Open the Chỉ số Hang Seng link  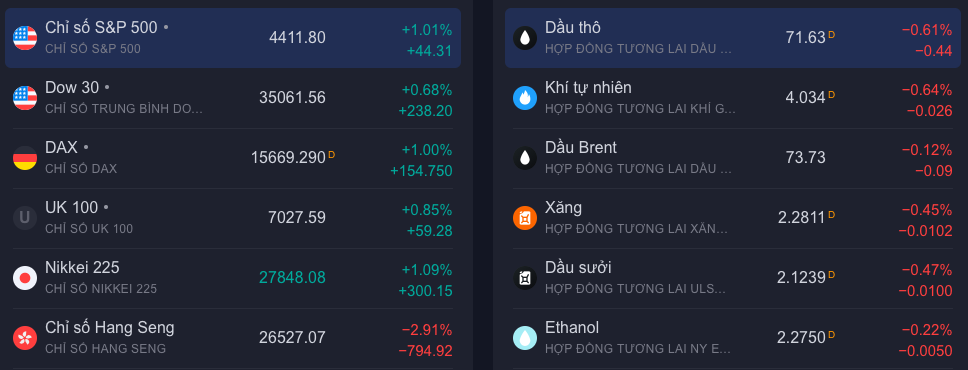click(x=110, y=327)
